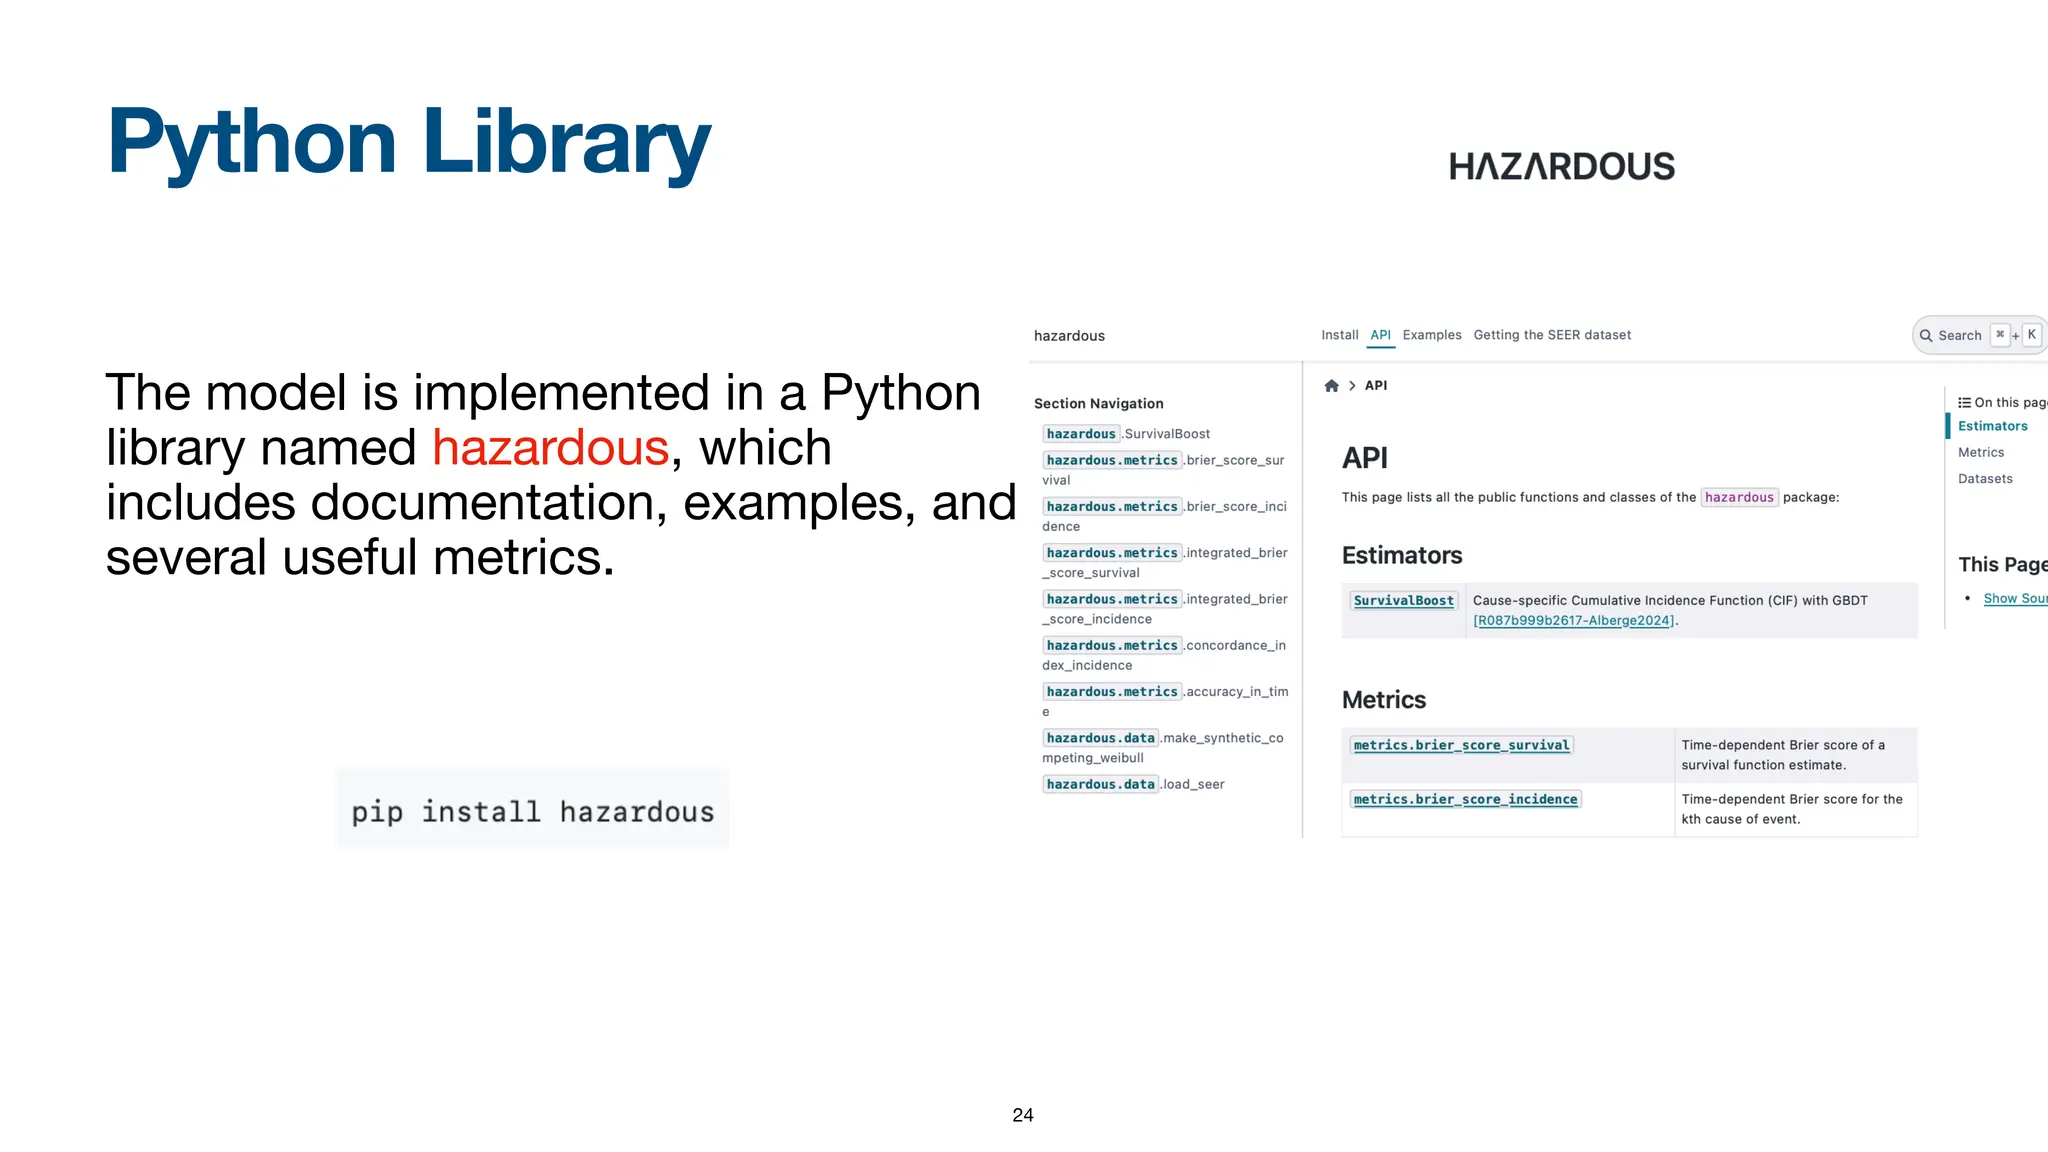Click the list icon beside On this page
Image resolution: width=2048 pixels, height=1152 pixels.
click(x=1965, y=403)
